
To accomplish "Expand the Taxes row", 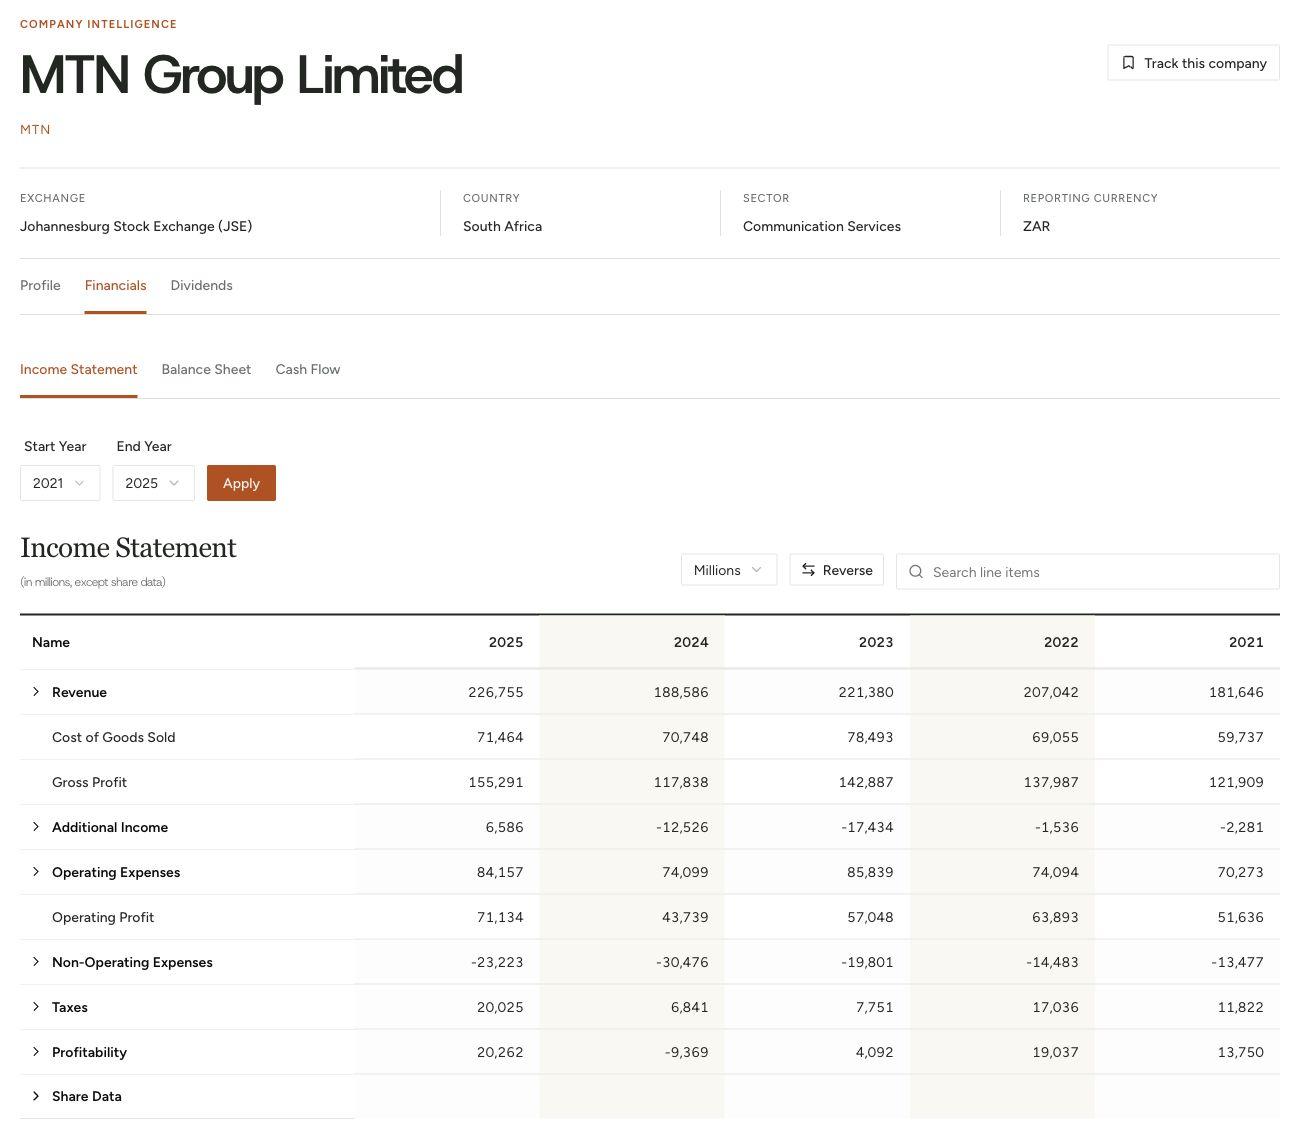I will (x=36, y=1007).
